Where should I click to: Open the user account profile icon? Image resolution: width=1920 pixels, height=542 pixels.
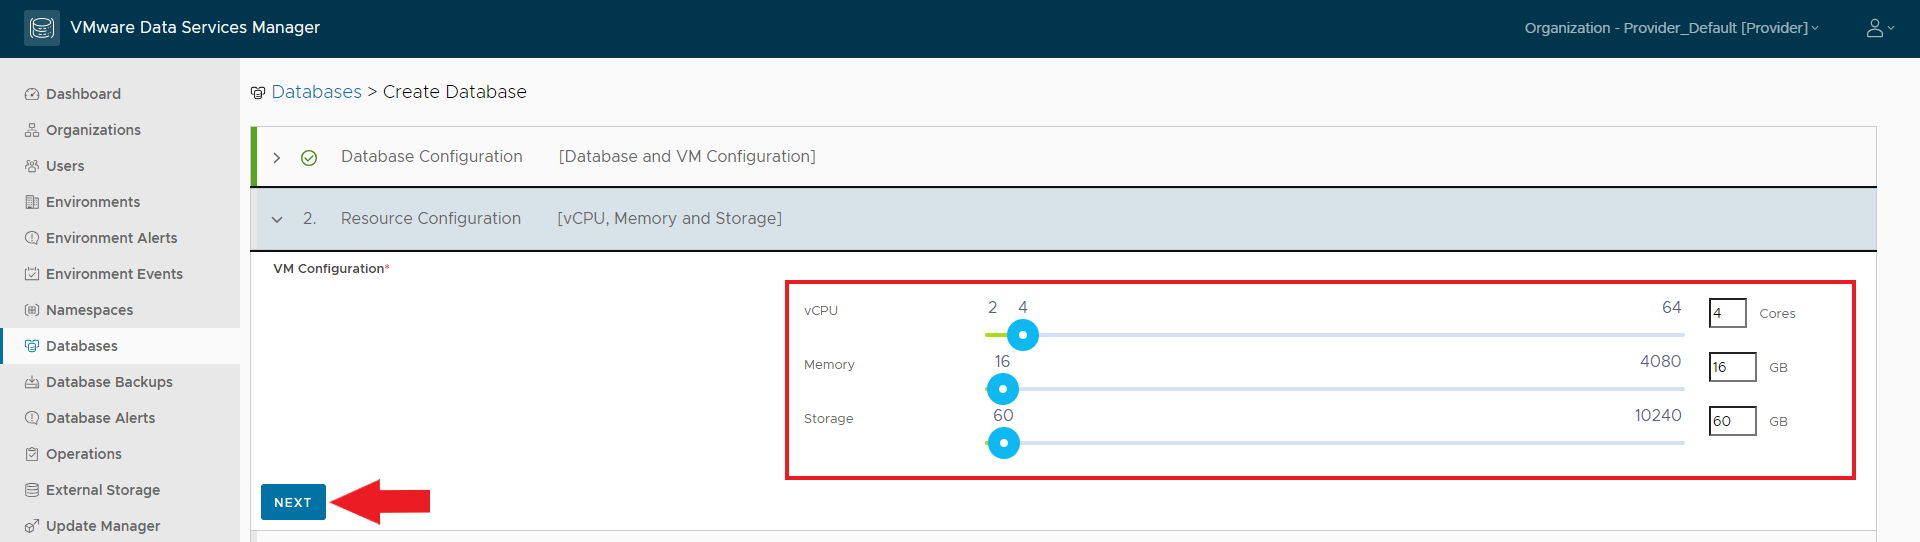[1875, 28]
